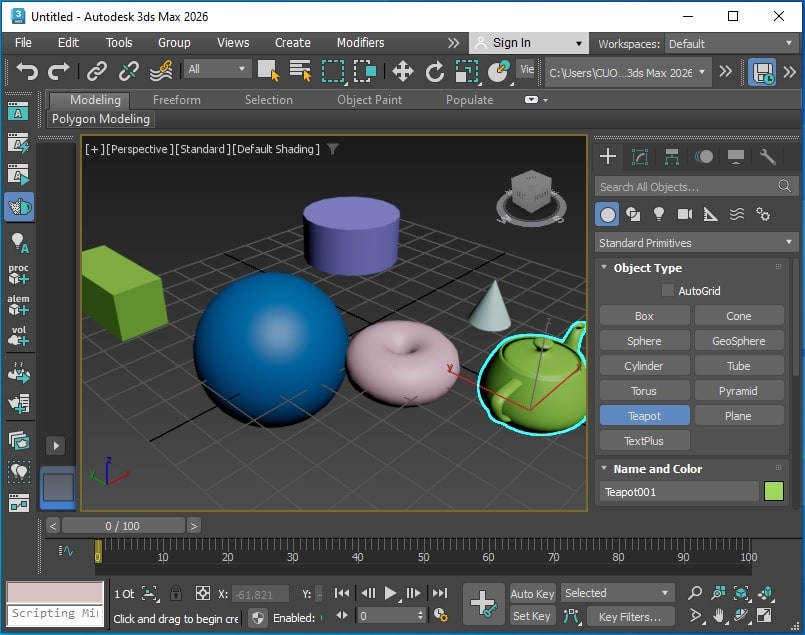Open the selection filter All dropdown
Screen dimensions: 805x635
pos(218,69)
